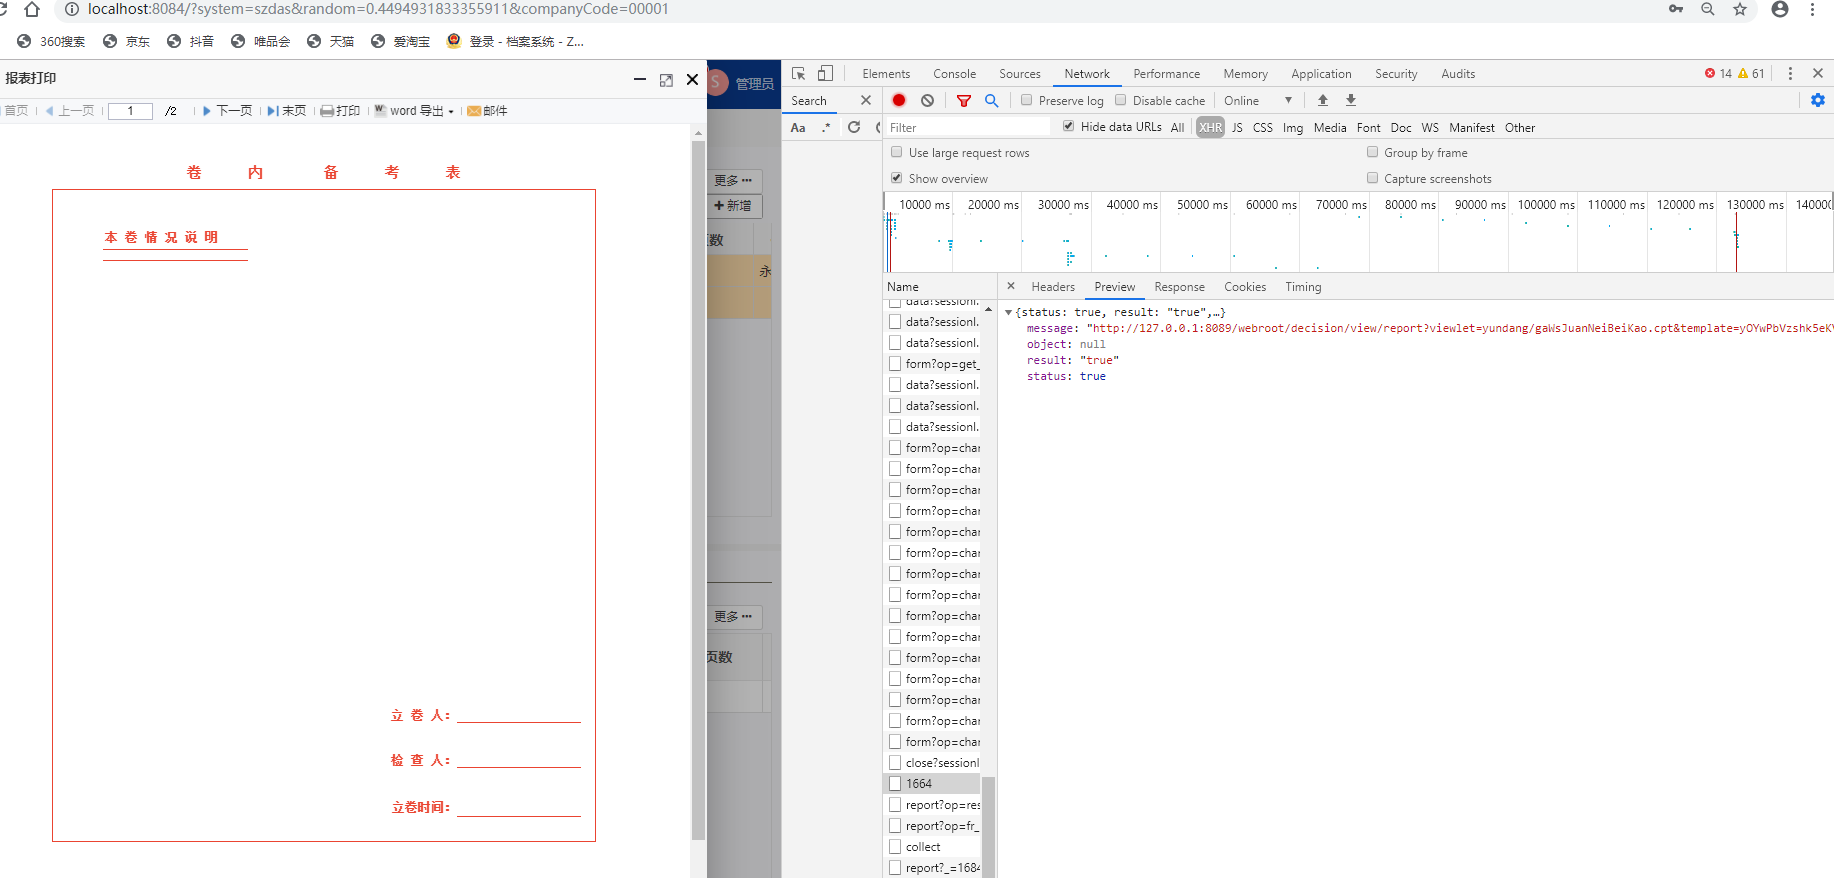The image size is (1834, 878).
Task: Click the export HAR download arrow
Action: click(1351, 100)
